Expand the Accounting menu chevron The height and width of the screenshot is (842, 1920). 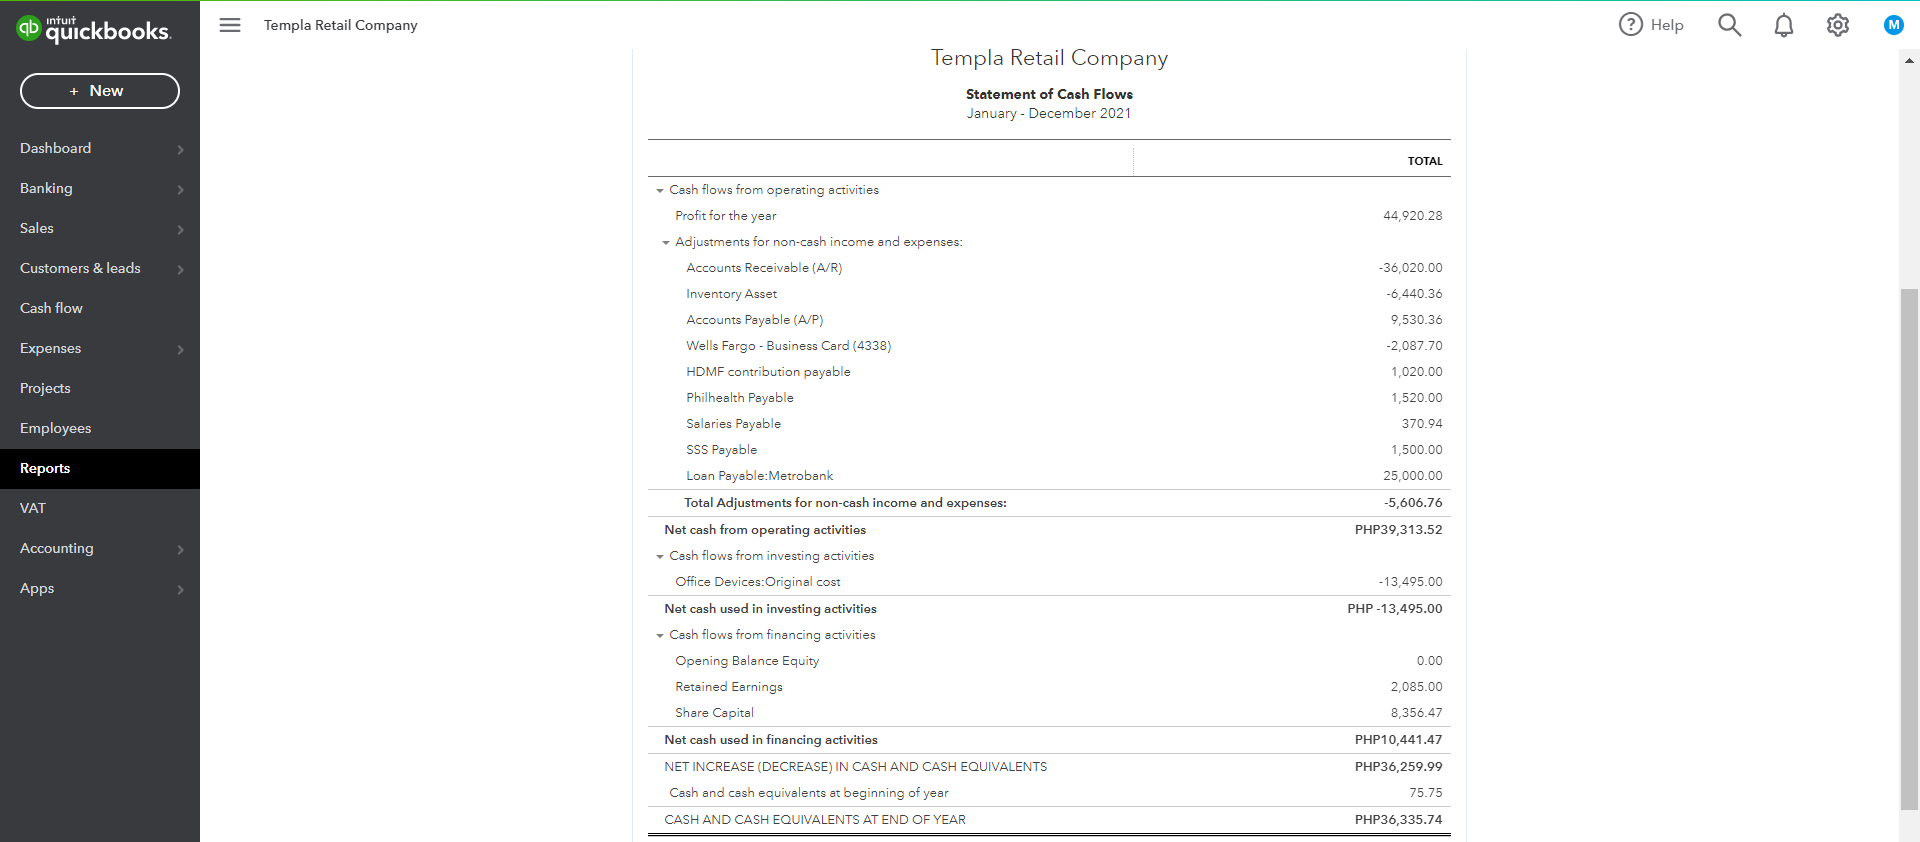coord(181,549)
